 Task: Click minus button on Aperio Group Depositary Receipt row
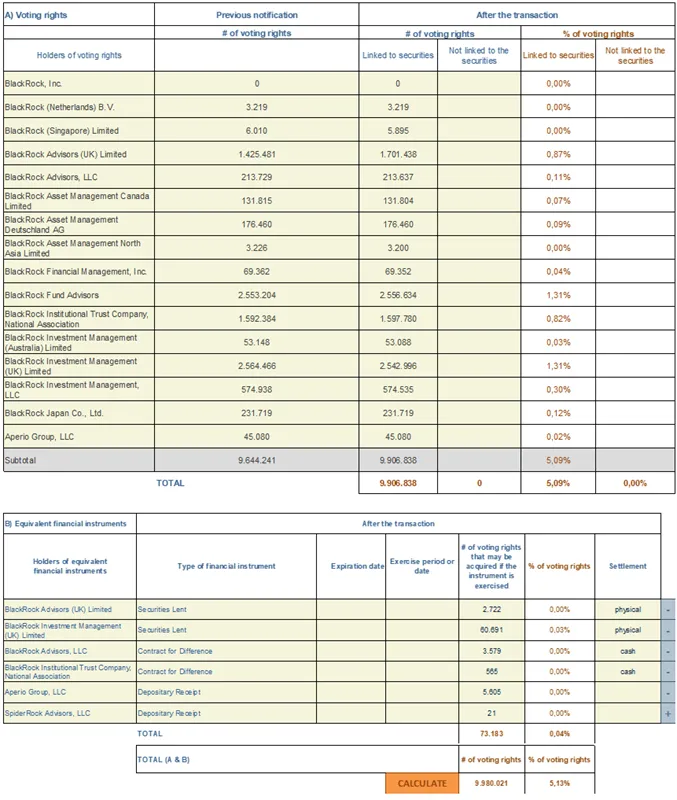pos(668,692)
